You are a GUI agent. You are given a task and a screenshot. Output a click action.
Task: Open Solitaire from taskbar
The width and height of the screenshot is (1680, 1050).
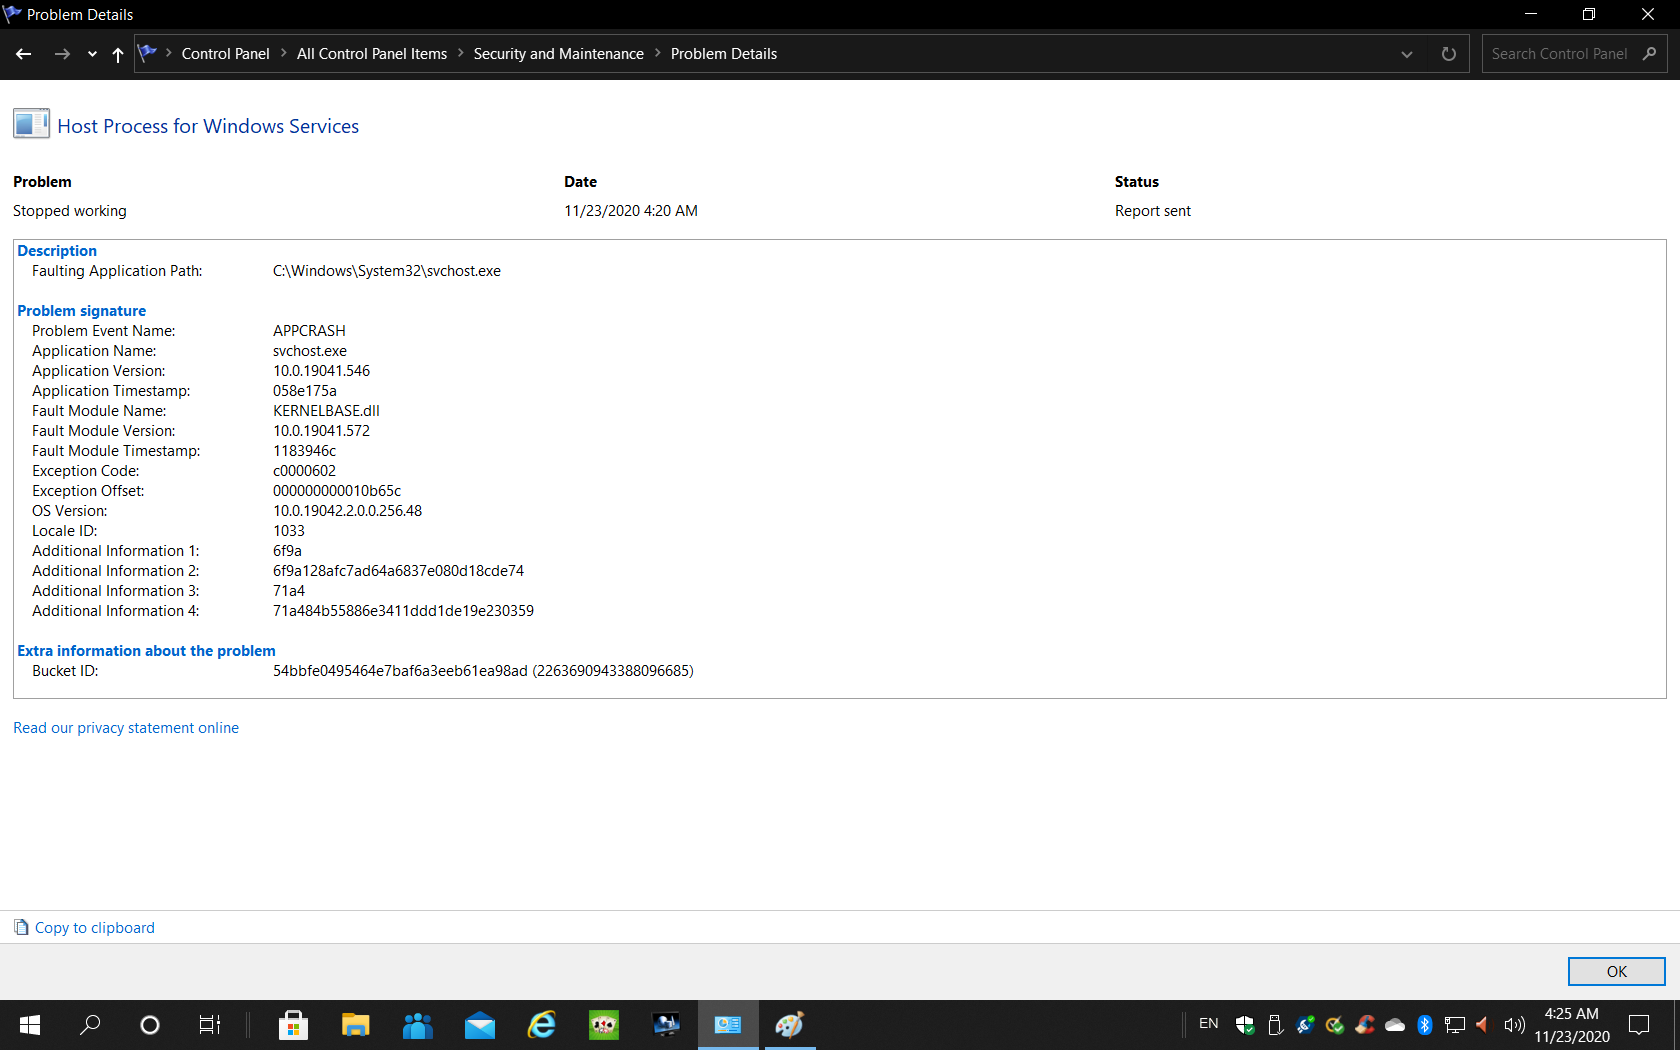[604, 1025]
